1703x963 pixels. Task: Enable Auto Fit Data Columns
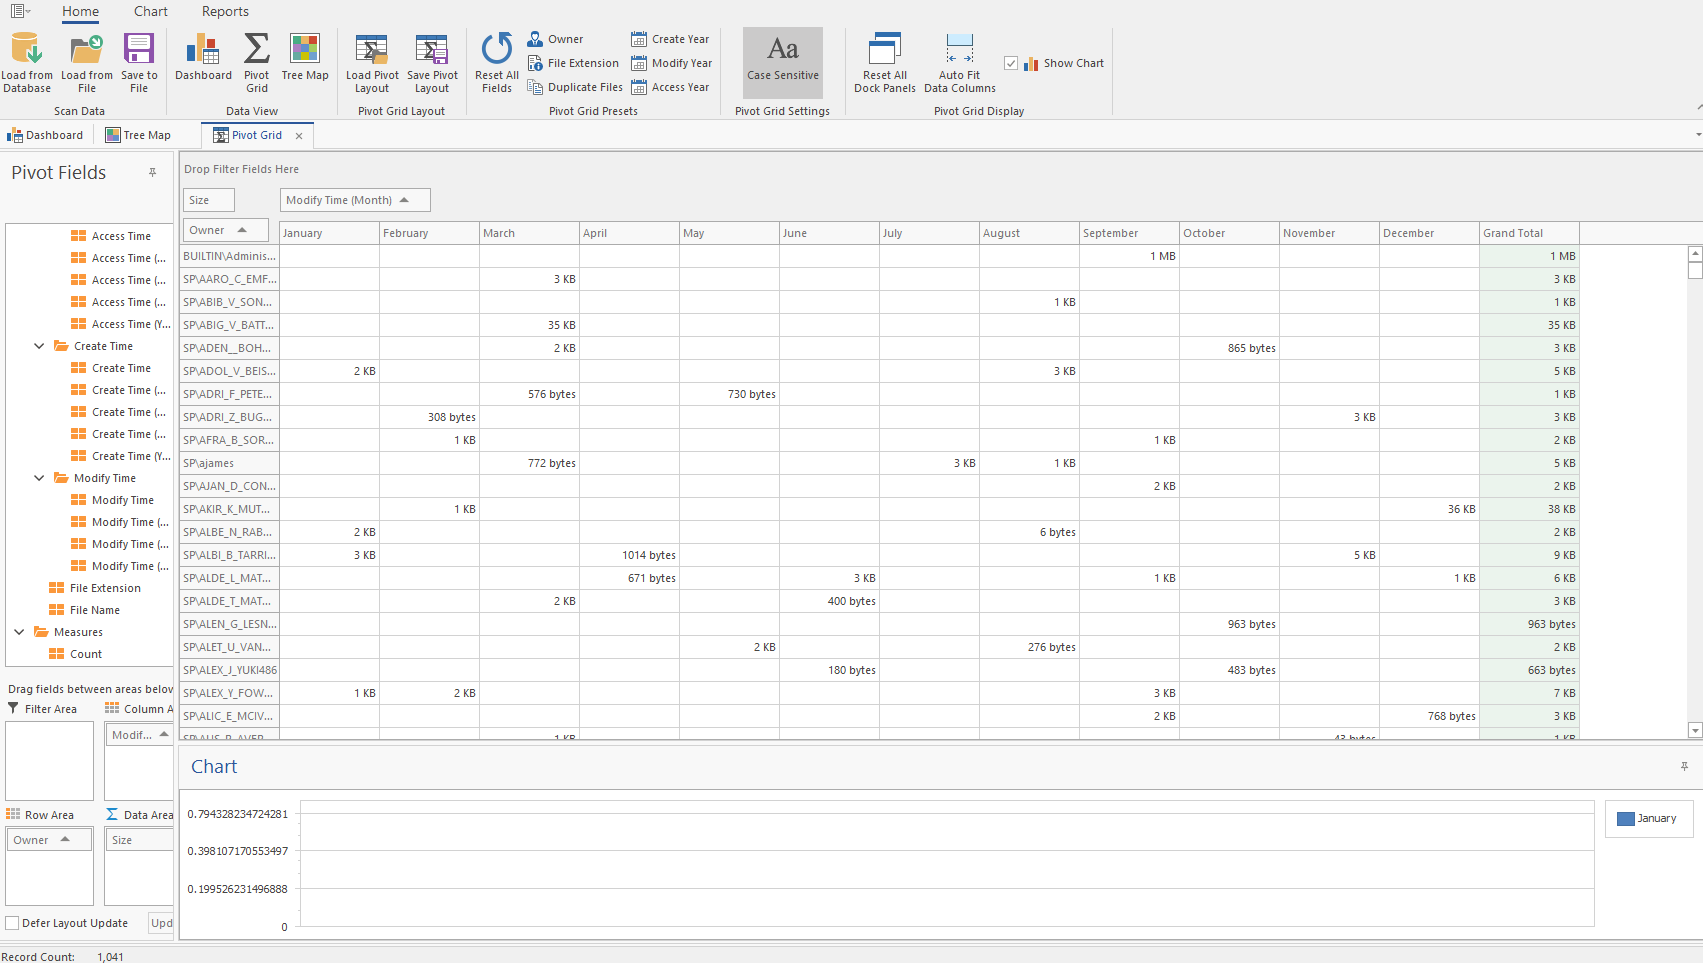[x=959, y=62]
